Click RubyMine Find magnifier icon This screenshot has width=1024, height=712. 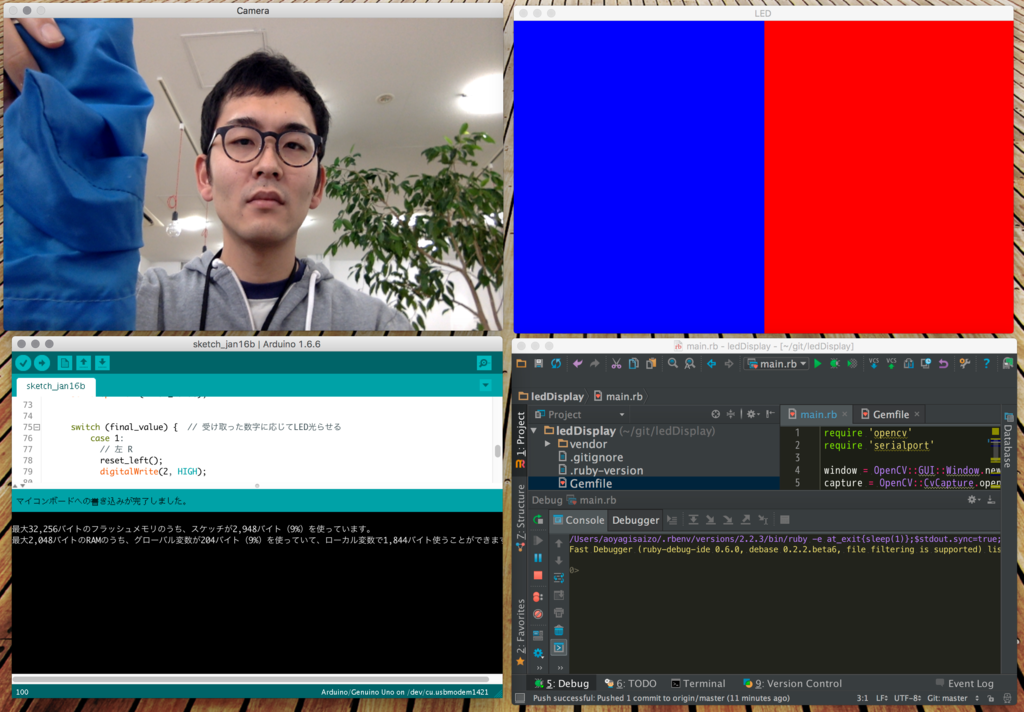[x=673, y=364]
